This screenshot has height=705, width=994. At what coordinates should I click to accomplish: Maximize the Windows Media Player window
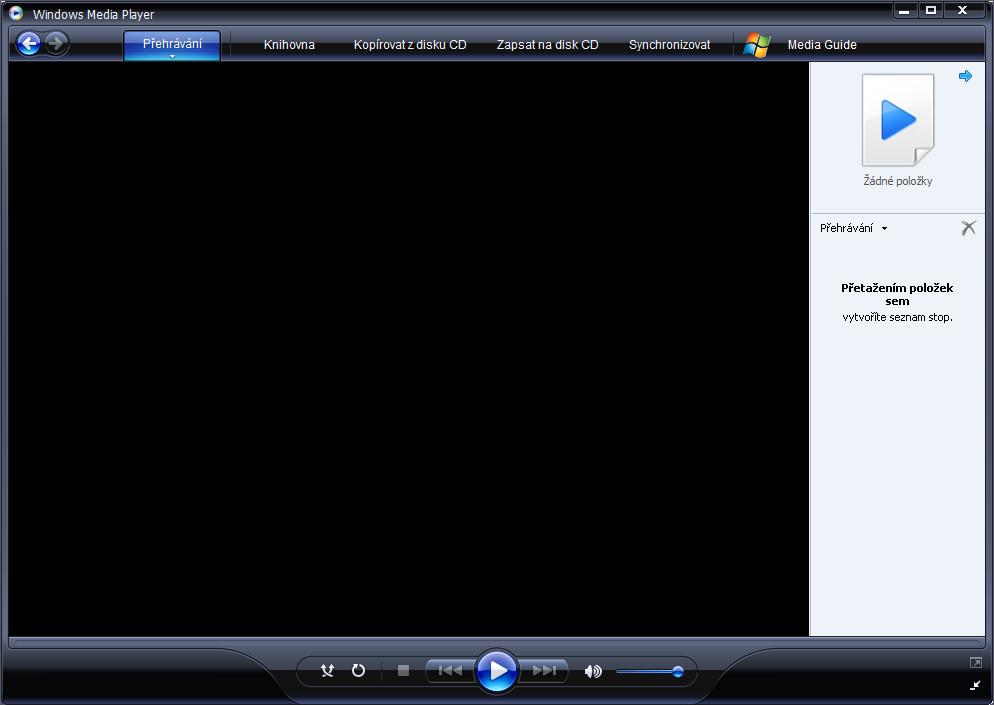[x=931, y=10]
